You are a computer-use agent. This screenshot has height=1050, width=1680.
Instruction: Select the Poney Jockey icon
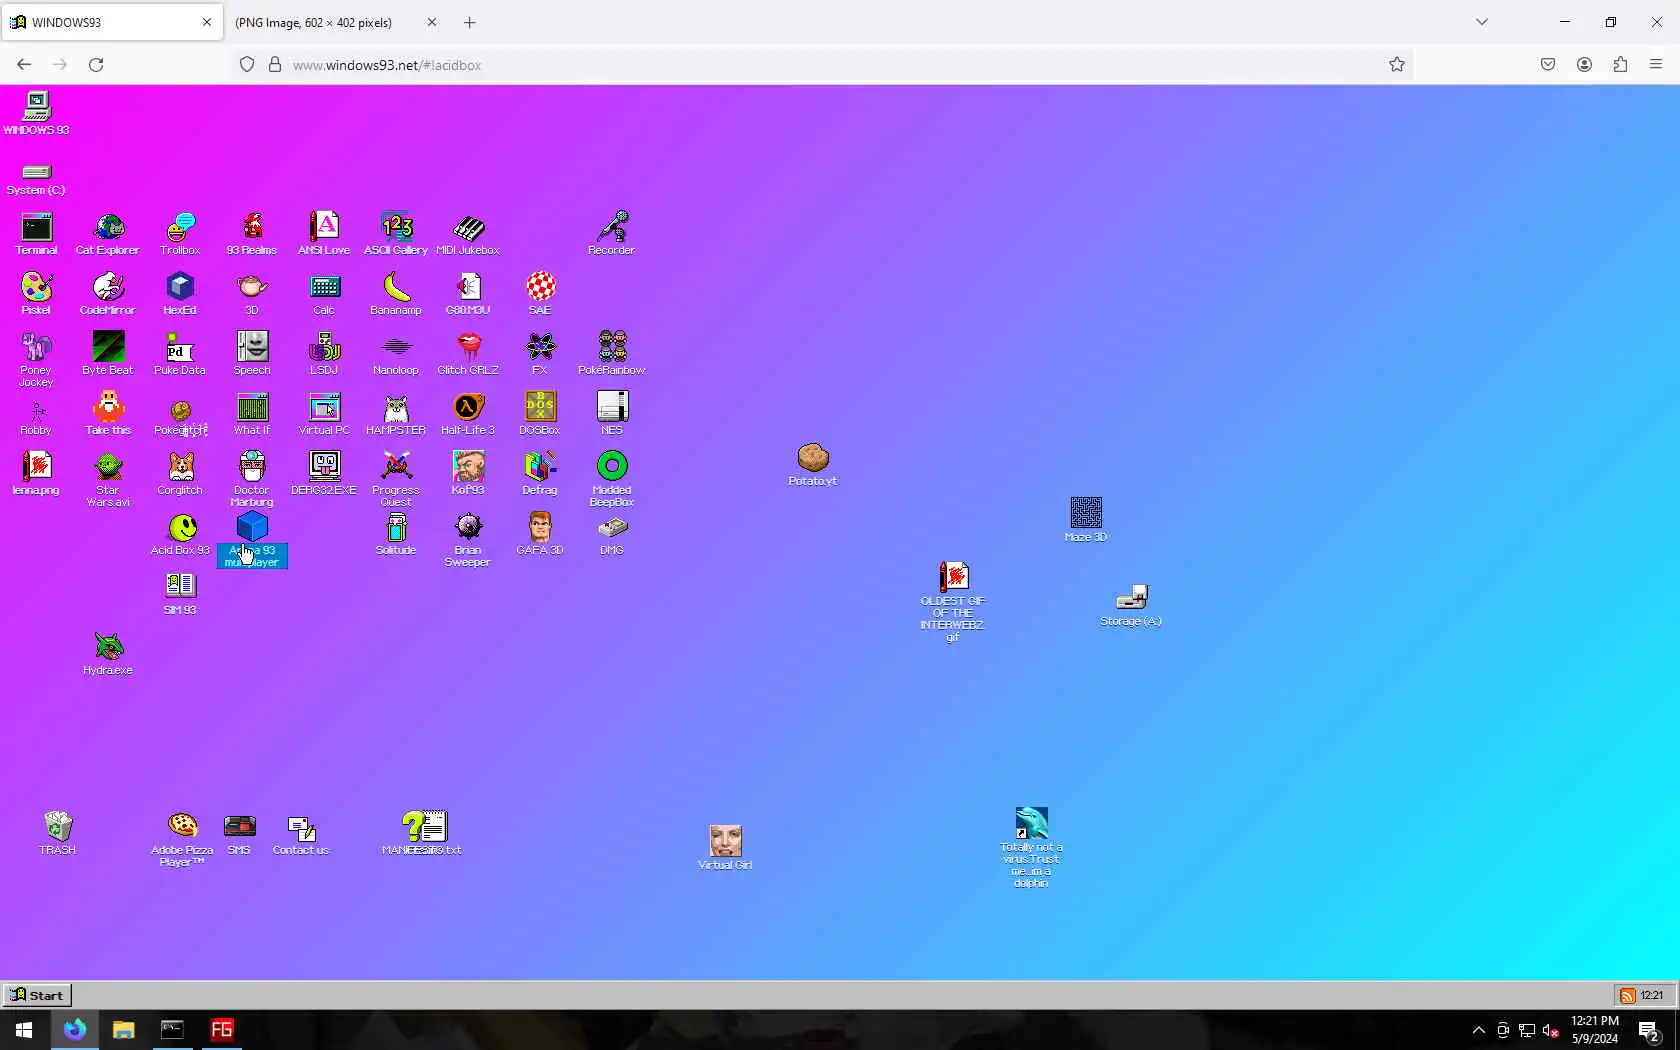click(x=36, y=360)
